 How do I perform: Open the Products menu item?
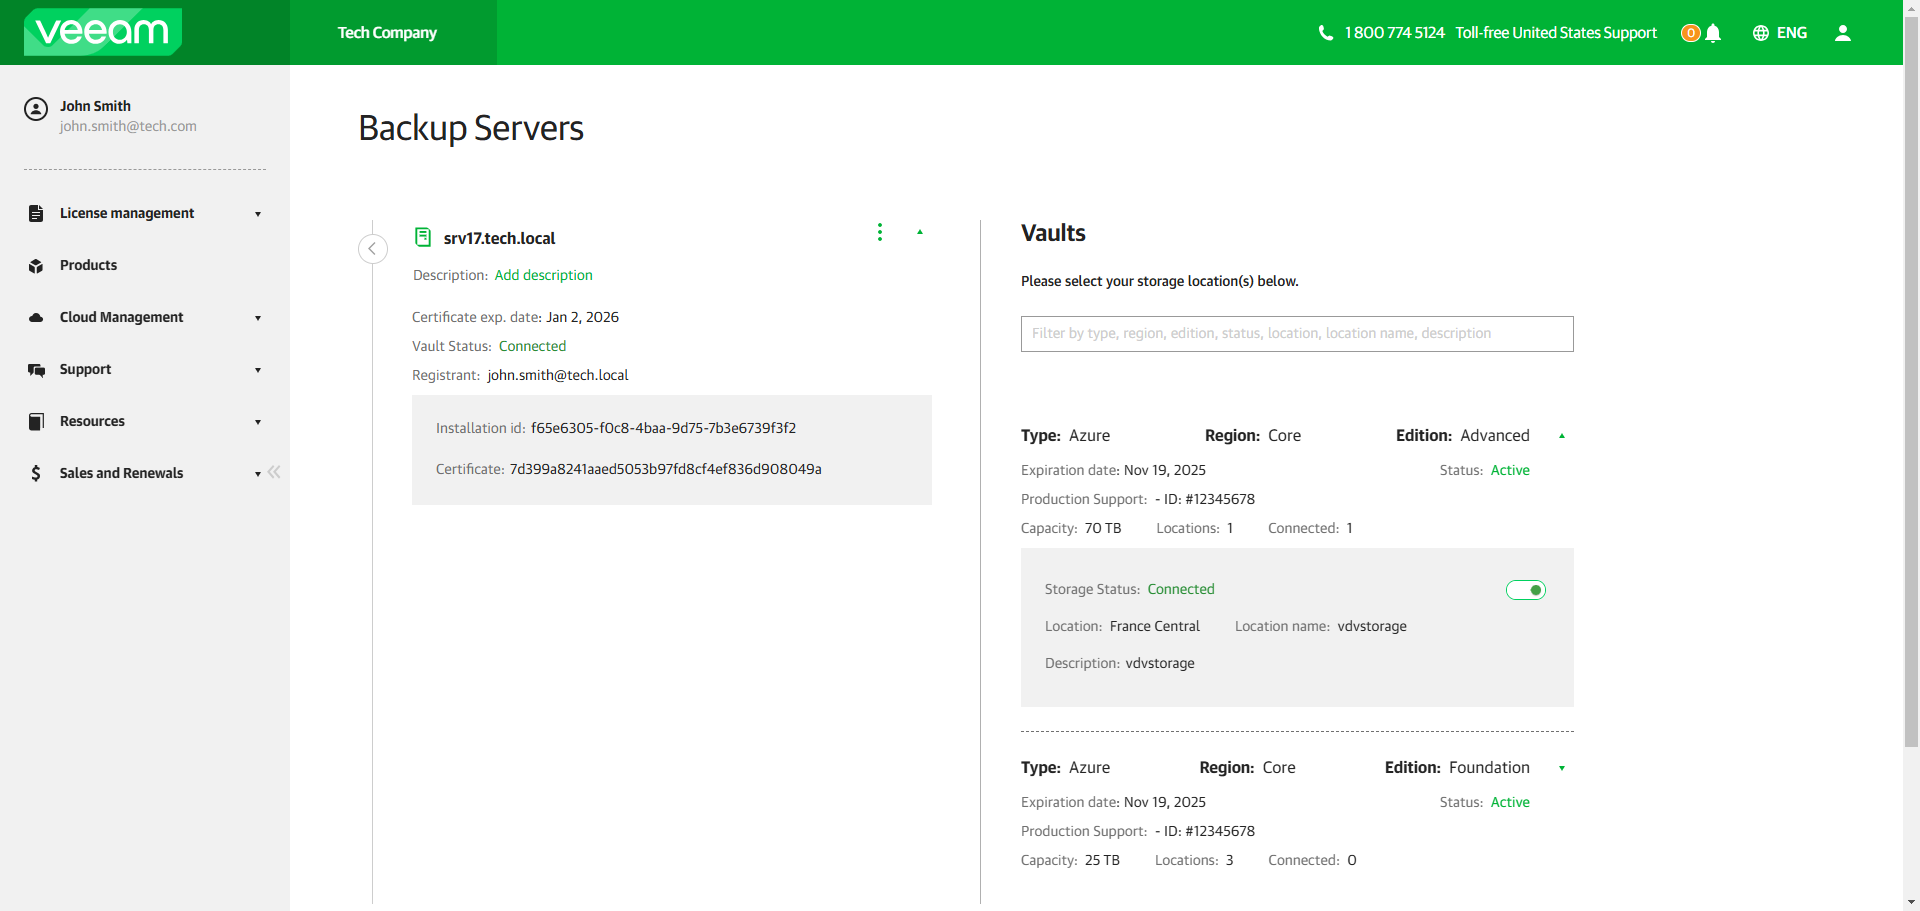coord(88,265)
